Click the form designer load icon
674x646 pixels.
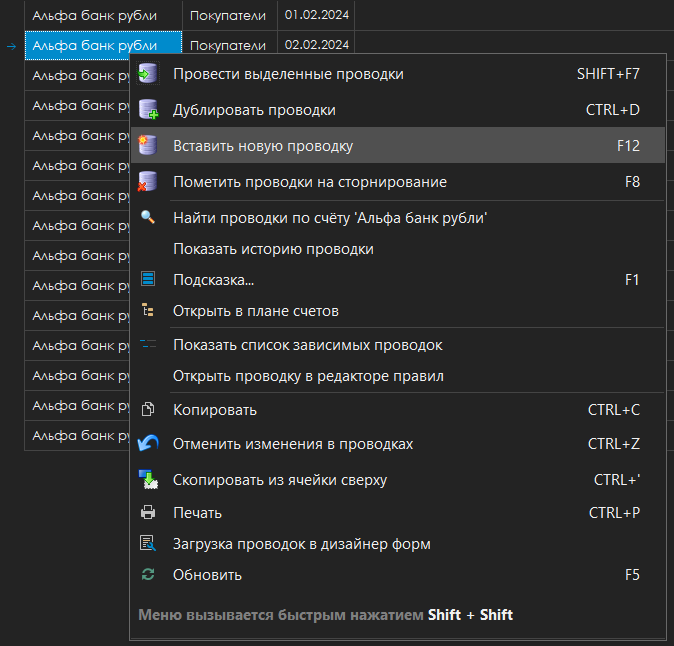(148, 543)
